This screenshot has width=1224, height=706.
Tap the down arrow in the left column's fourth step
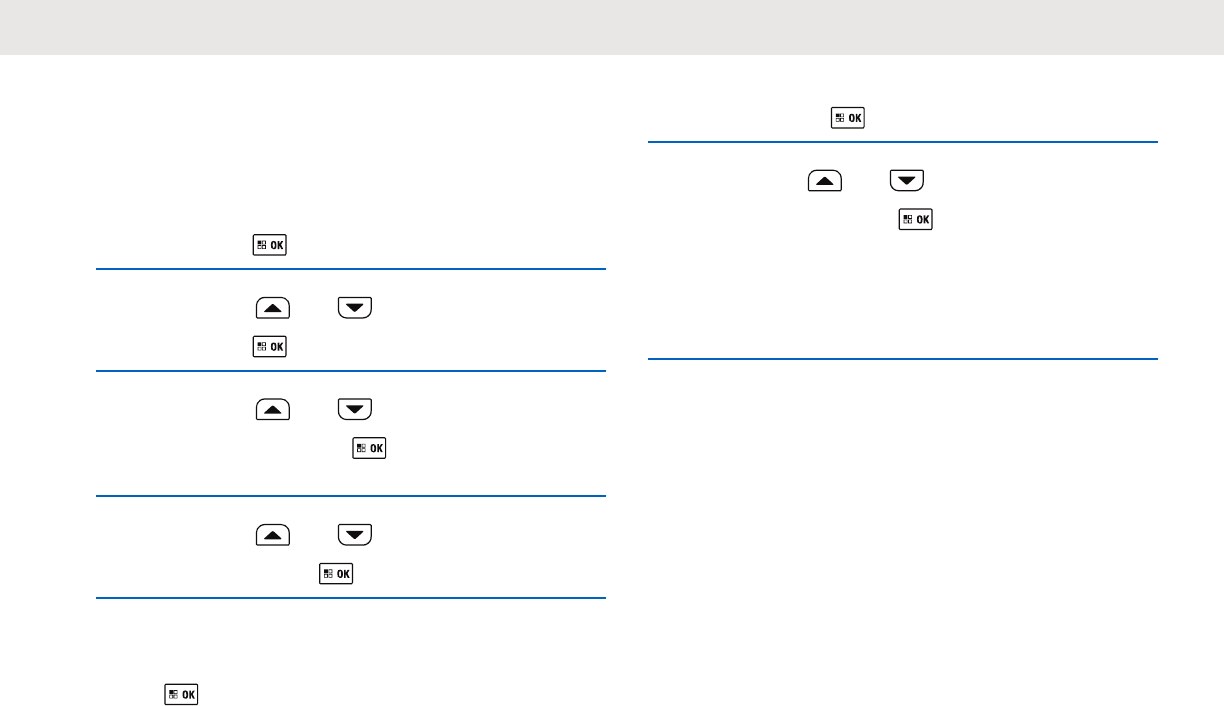tap(354, 534)
